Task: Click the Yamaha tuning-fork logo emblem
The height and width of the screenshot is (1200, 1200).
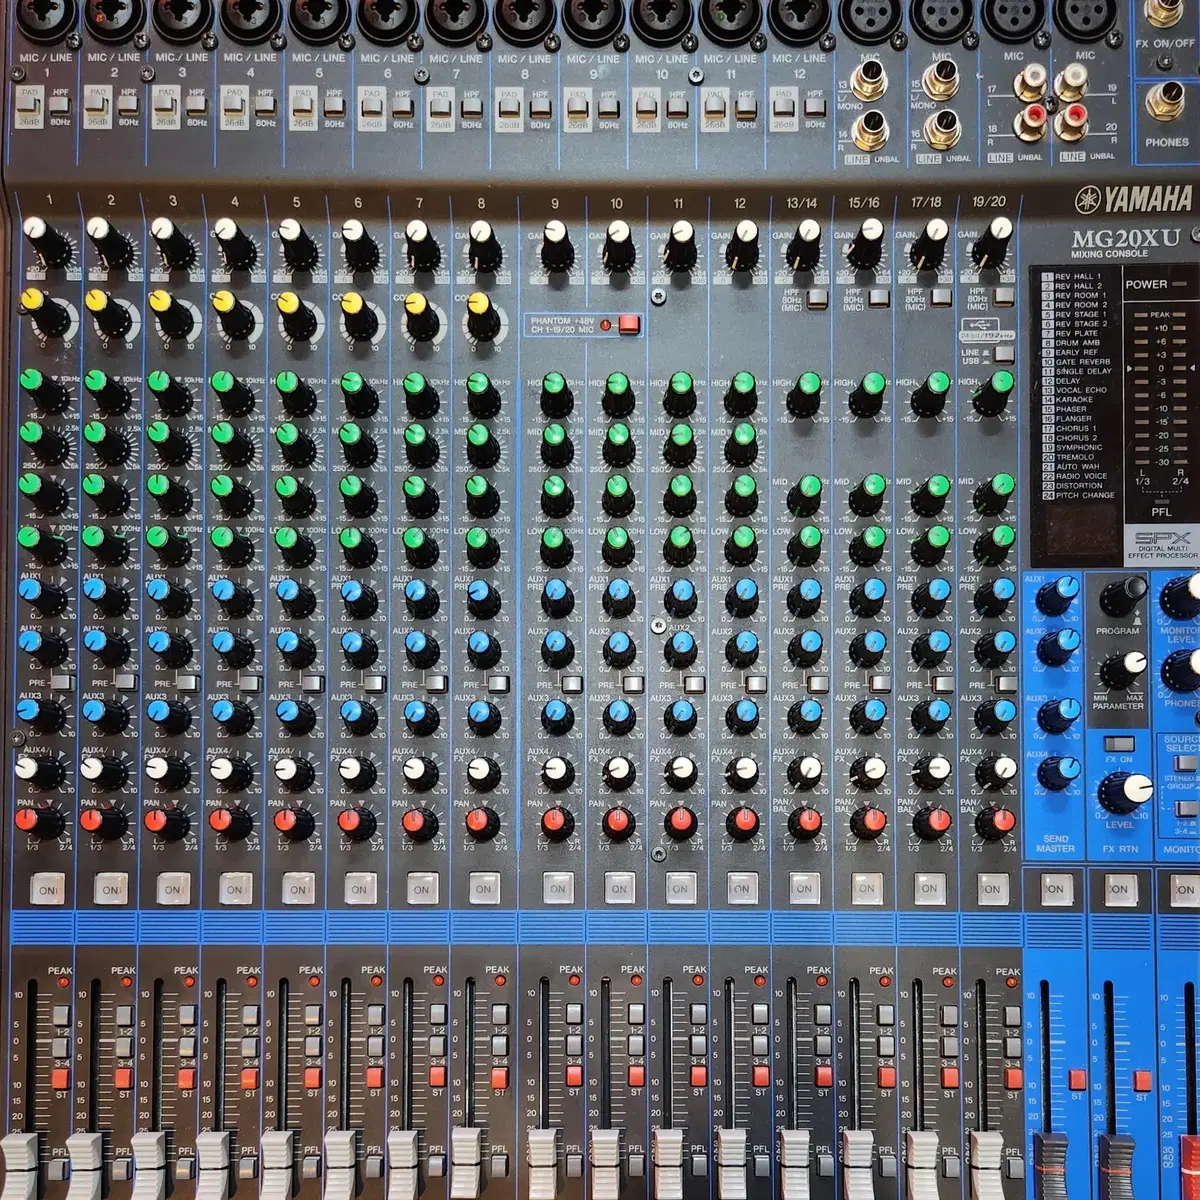Action: [1088, 199]
